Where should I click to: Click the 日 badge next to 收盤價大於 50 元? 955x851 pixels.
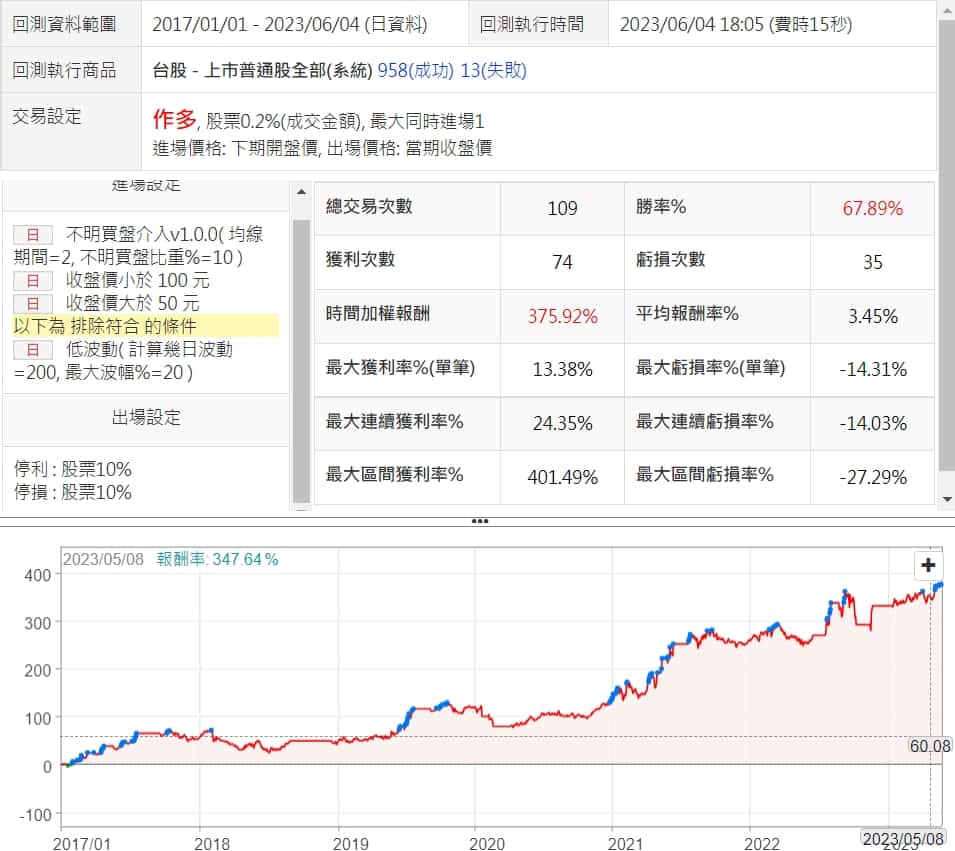[x=32, y=303]
